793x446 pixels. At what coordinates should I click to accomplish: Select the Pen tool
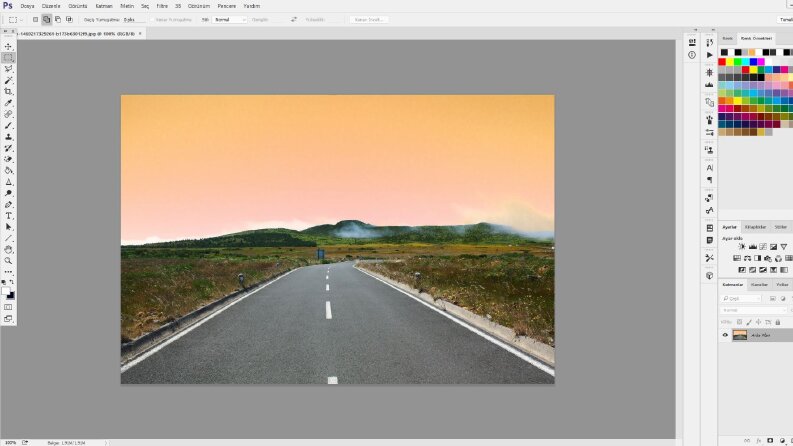pyautogui.click(x=8, y=205)
